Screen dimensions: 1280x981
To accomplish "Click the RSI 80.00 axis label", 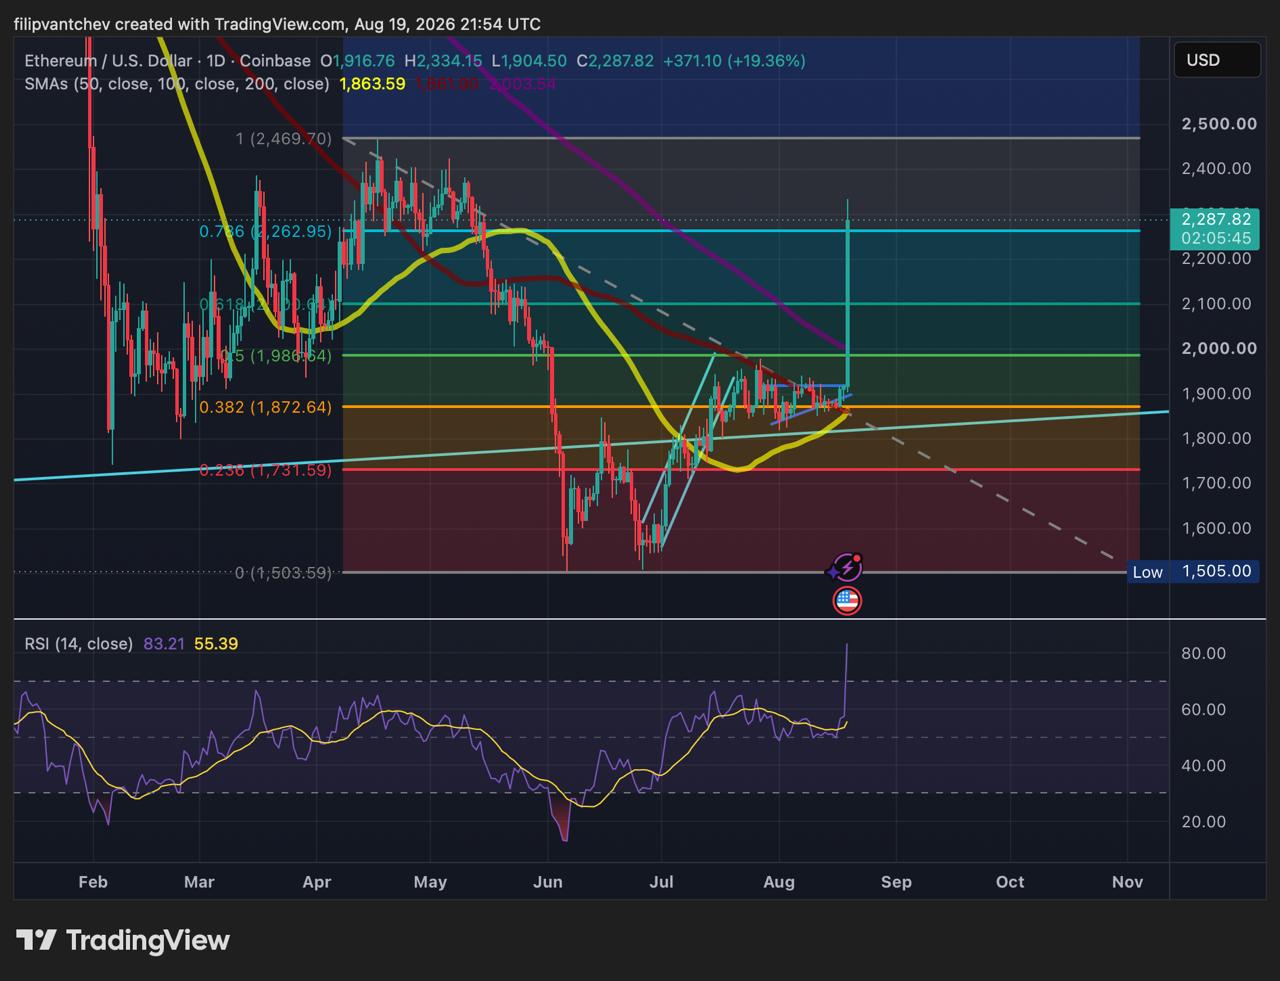I will click(1203, 653).
